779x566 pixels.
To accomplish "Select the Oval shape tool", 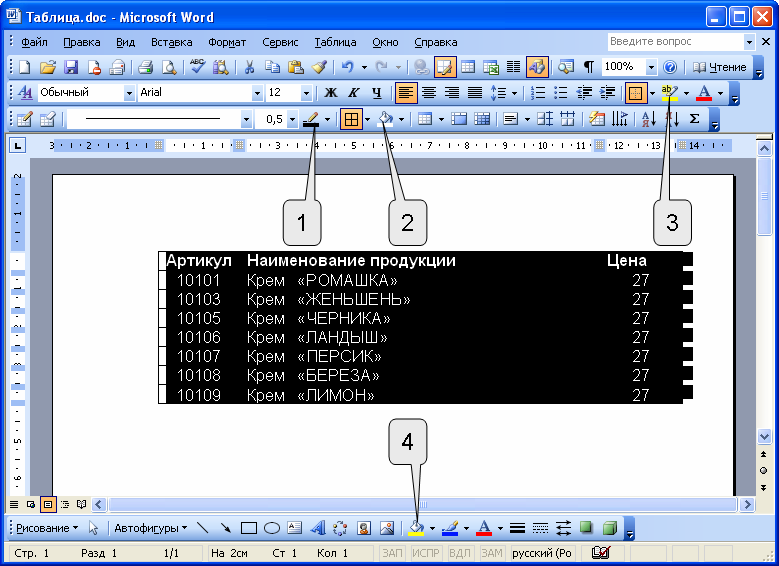I will pos(271,527).
